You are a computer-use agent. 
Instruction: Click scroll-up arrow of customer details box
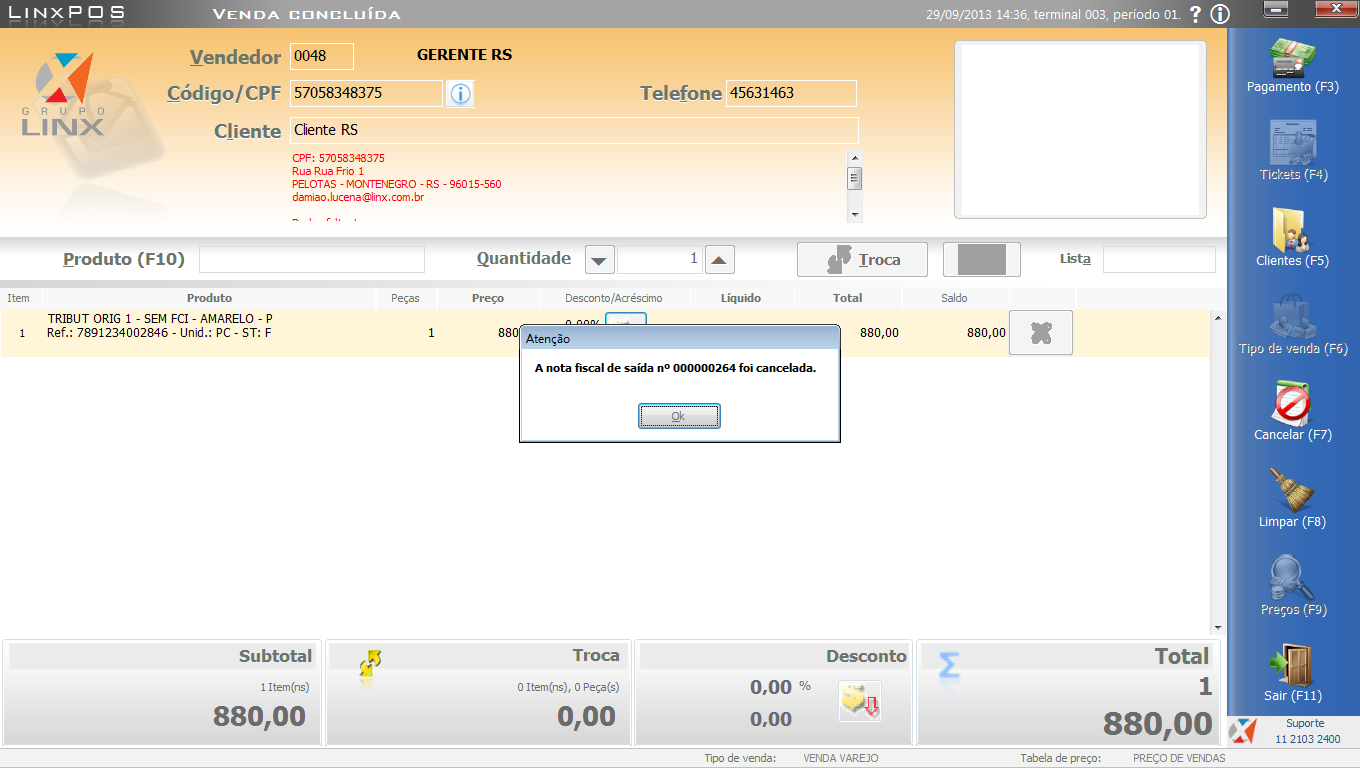854,156
